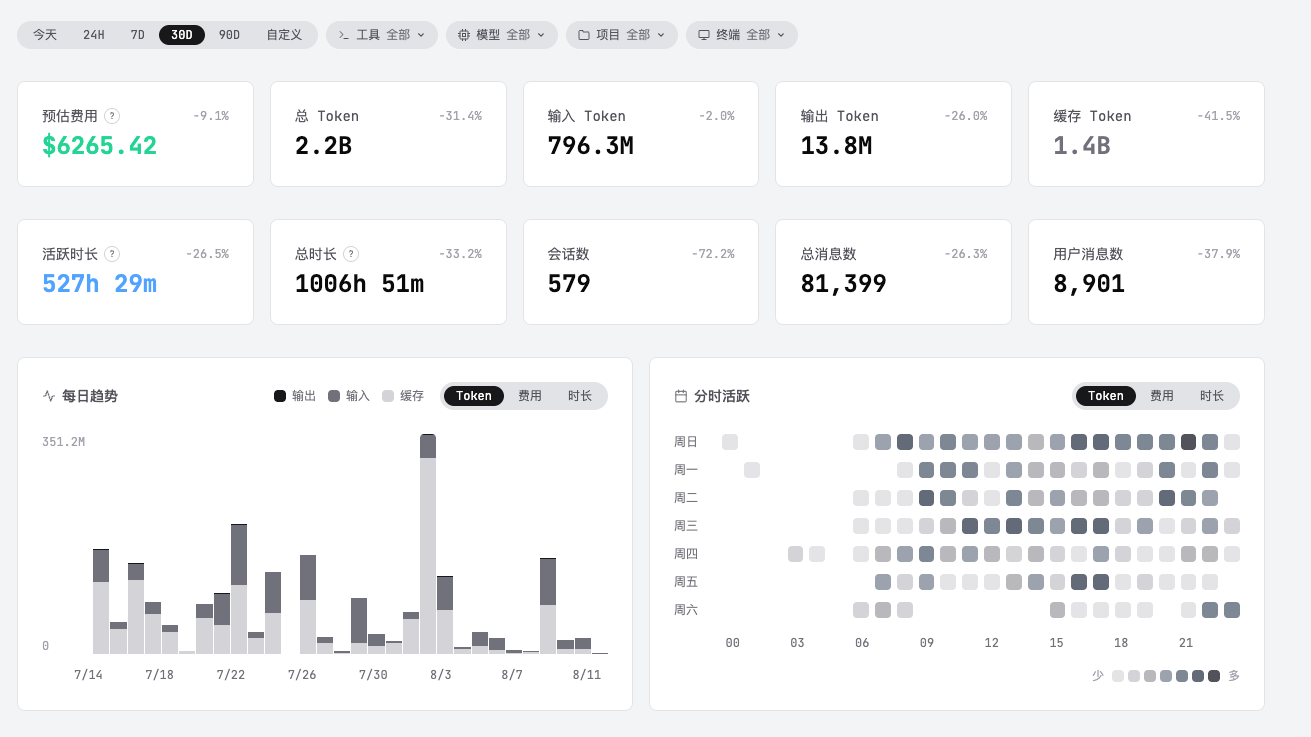Toggle 输入 legend in daily trend chart
The image size is (1311, 737).
click(349, 396)
